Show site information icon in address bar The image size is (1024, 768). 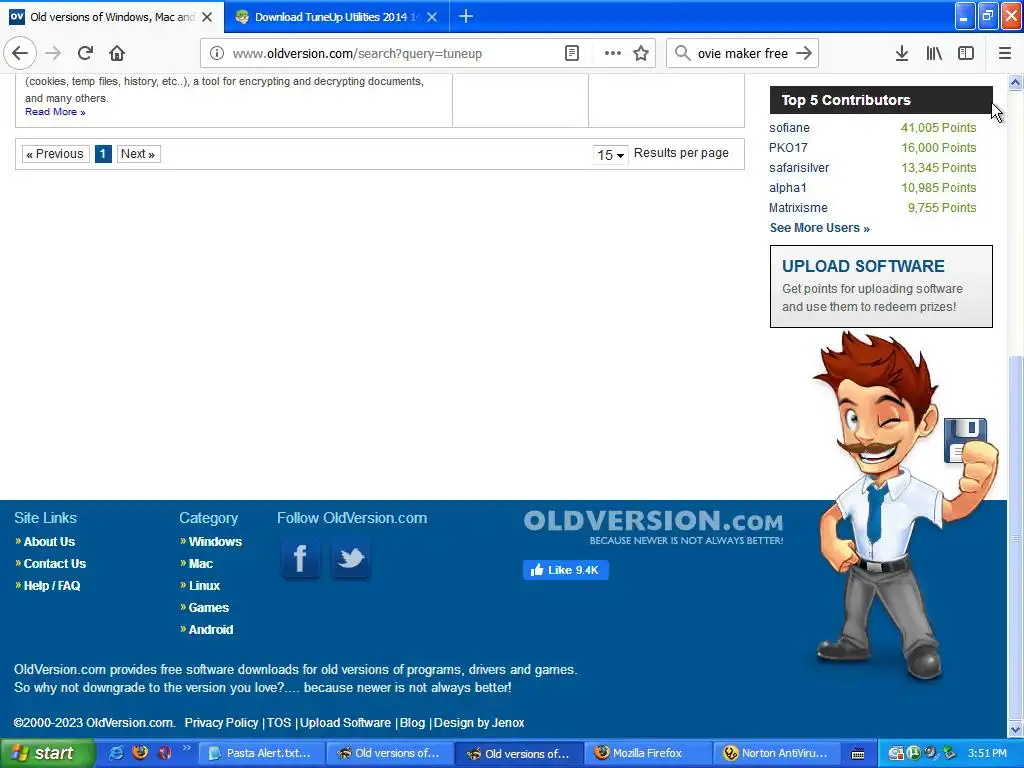[x=217, y=53]
